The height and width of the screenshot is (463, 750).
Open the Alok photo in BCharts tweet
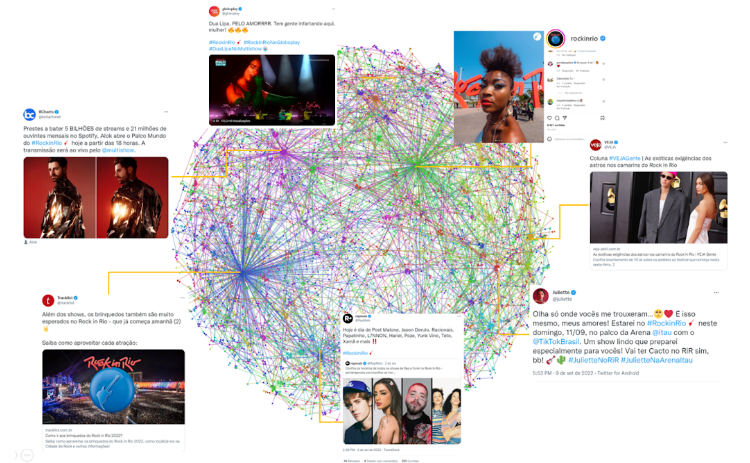pyautogui.click(x=96, y=198)
